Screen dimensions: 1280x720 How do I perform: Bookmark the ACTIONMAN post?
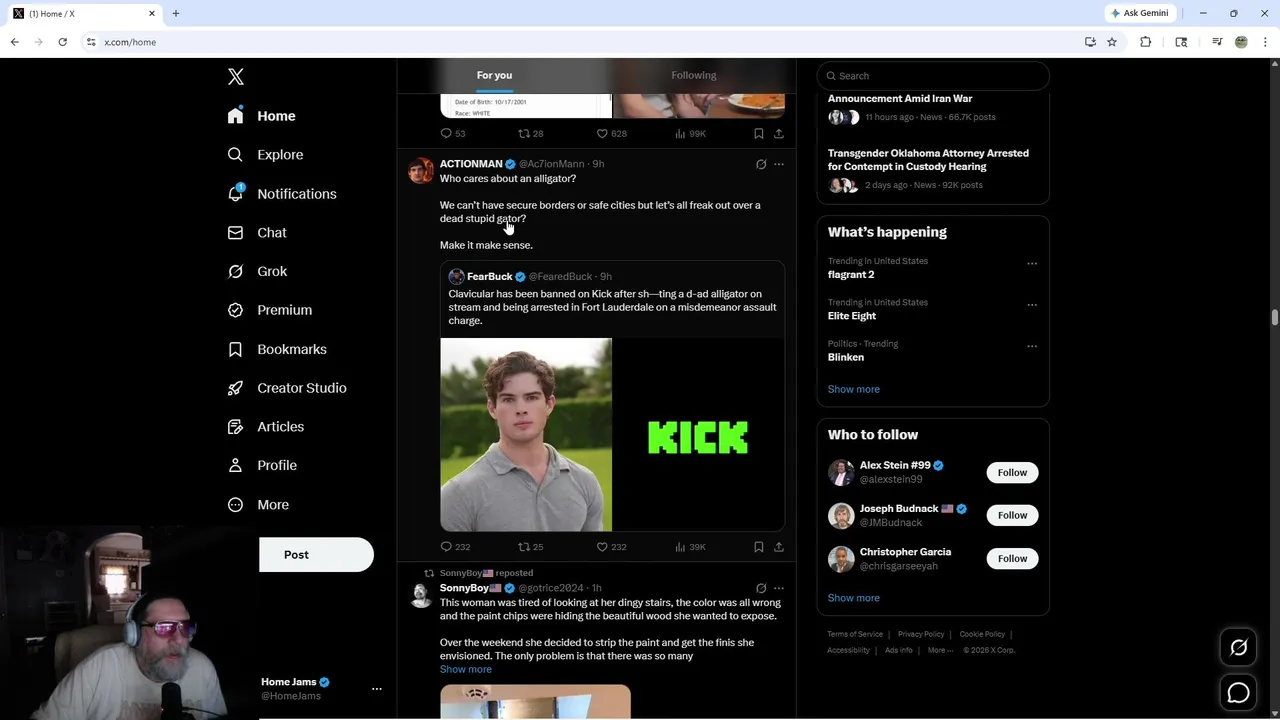[759, 547]
